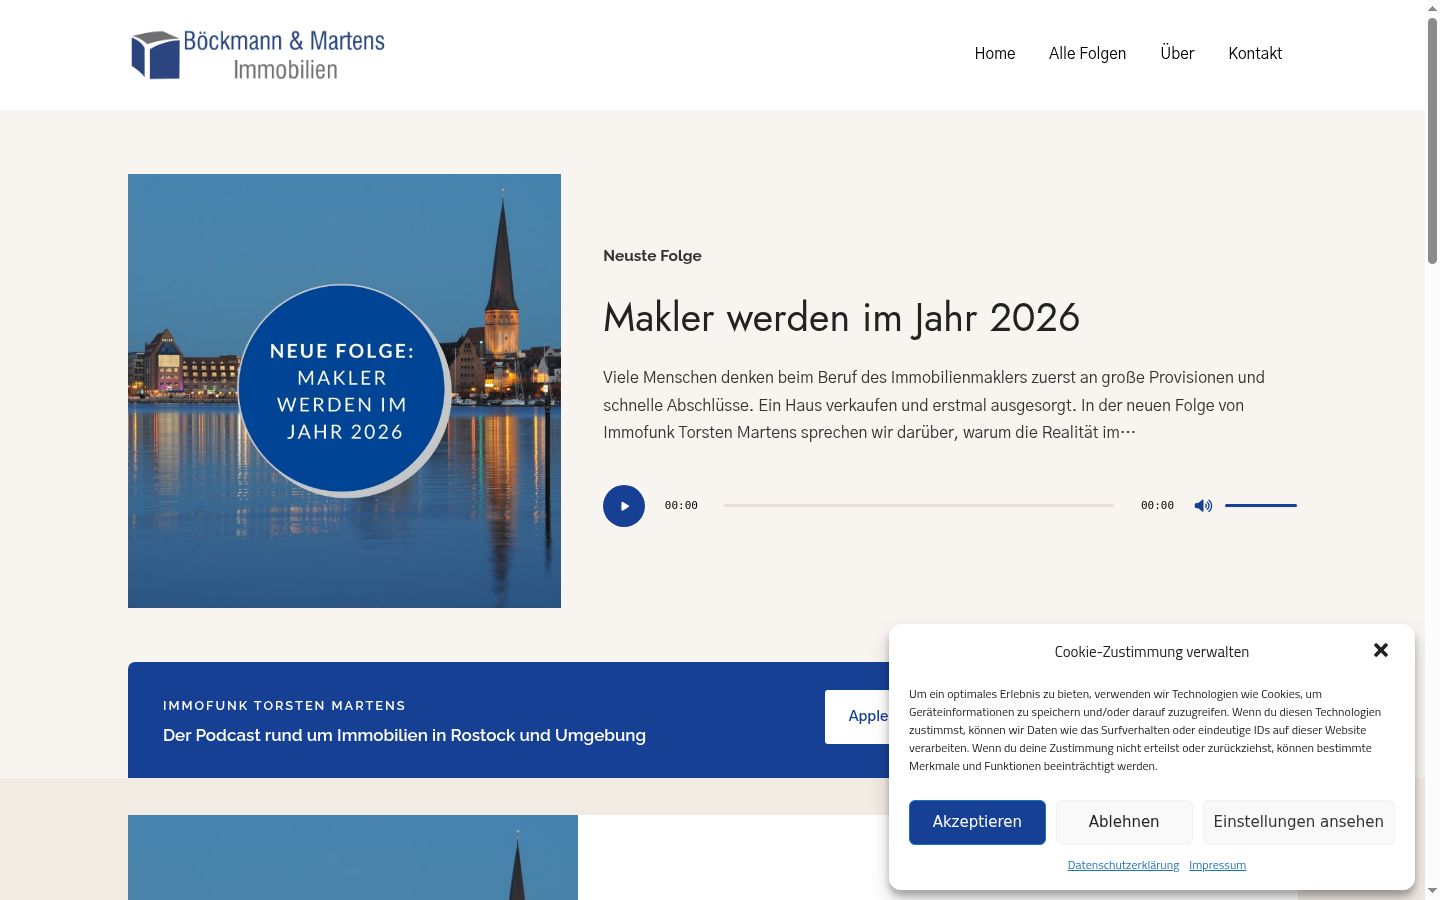Screen dimensions: 1440x900
Task: Click the Neuste Folge label
Action: coord(652,256)
